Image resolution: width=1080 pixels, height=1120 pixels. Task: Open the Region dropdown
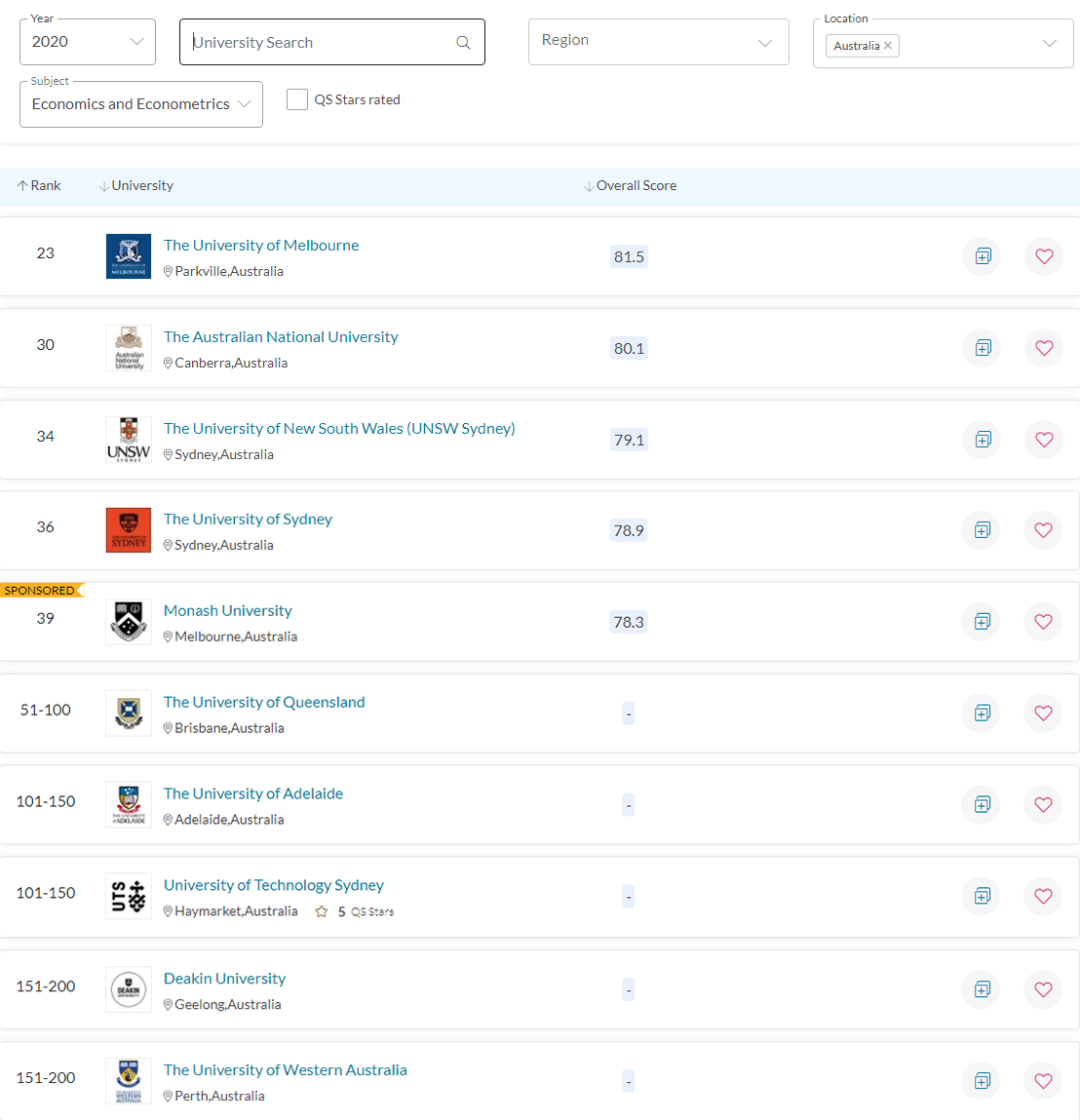[659, 41]
